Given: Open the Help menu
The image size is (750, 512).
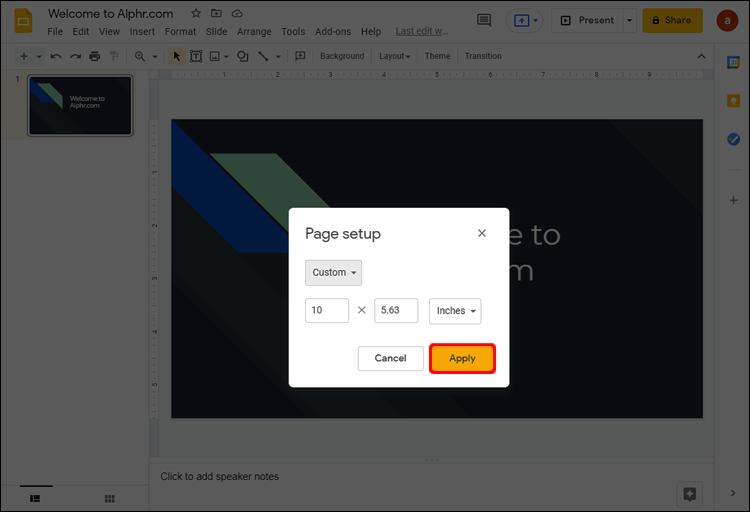Looking at the screenshot, I should pyautogui.click(x=371, y=32).
